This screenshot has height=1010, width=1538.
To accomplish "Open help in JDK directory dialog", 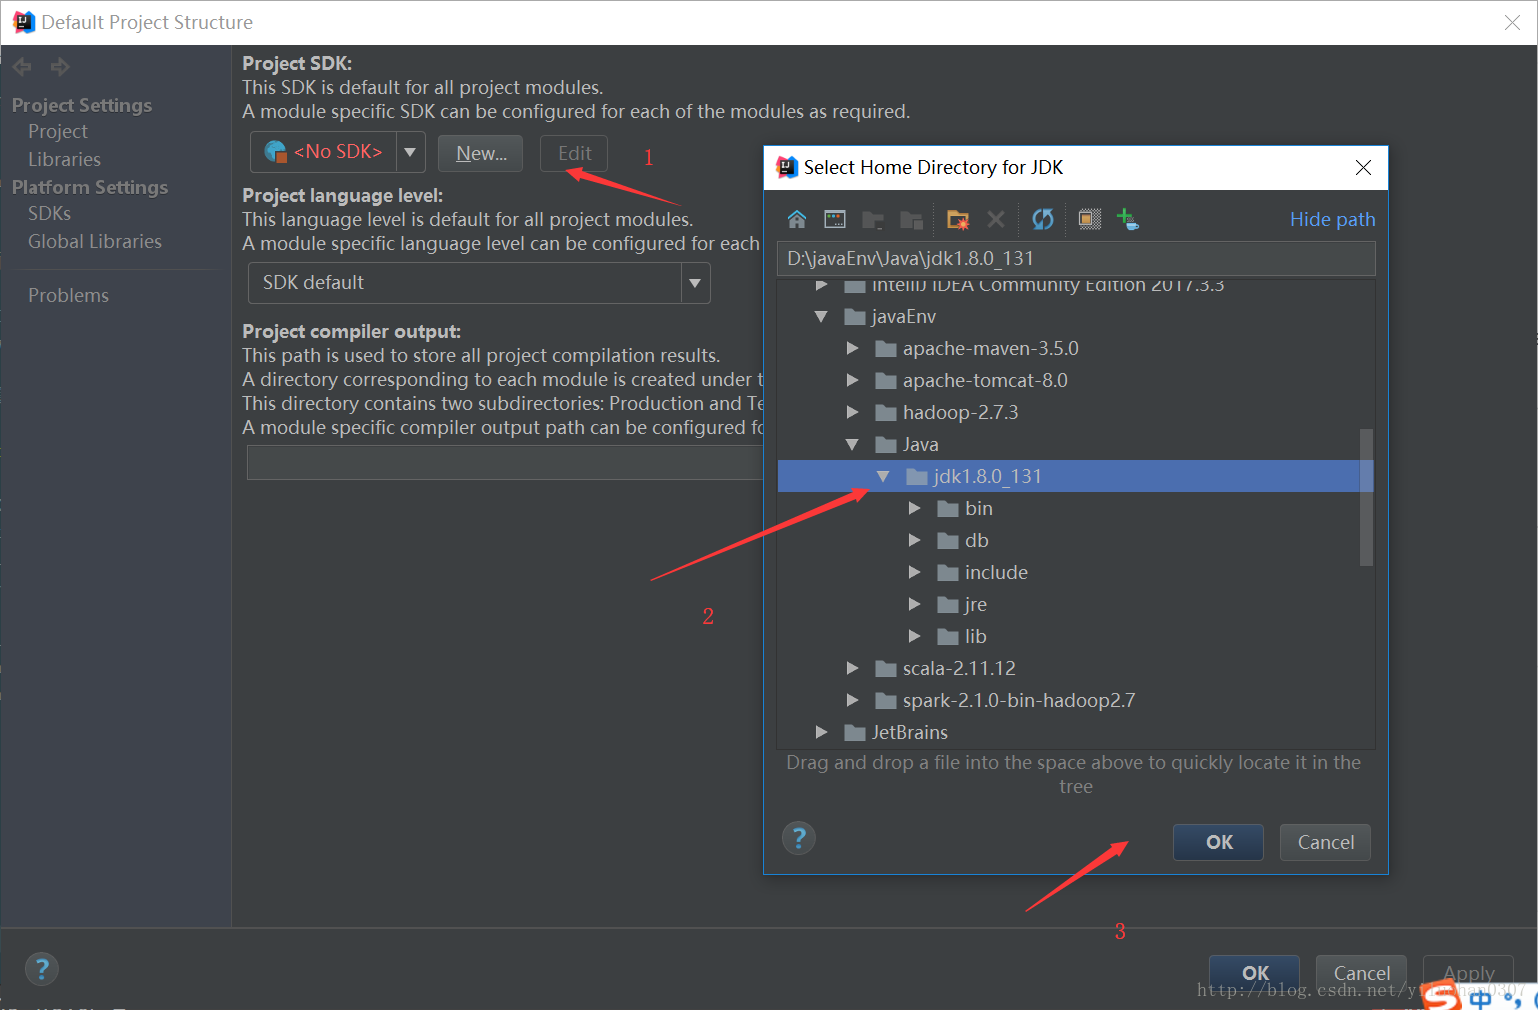I will pos(798,838).
